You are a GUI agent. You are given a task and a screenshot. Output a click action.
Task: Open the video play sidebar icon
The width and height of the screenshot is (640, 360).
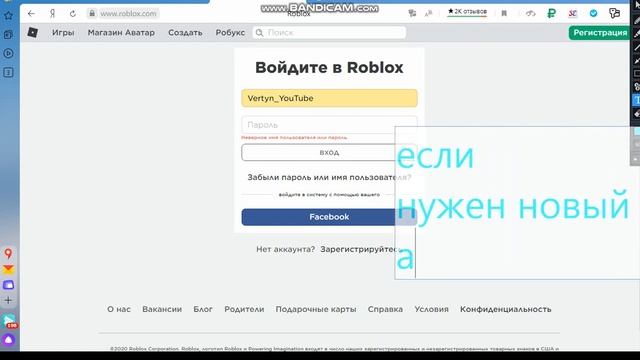point(8,53)
